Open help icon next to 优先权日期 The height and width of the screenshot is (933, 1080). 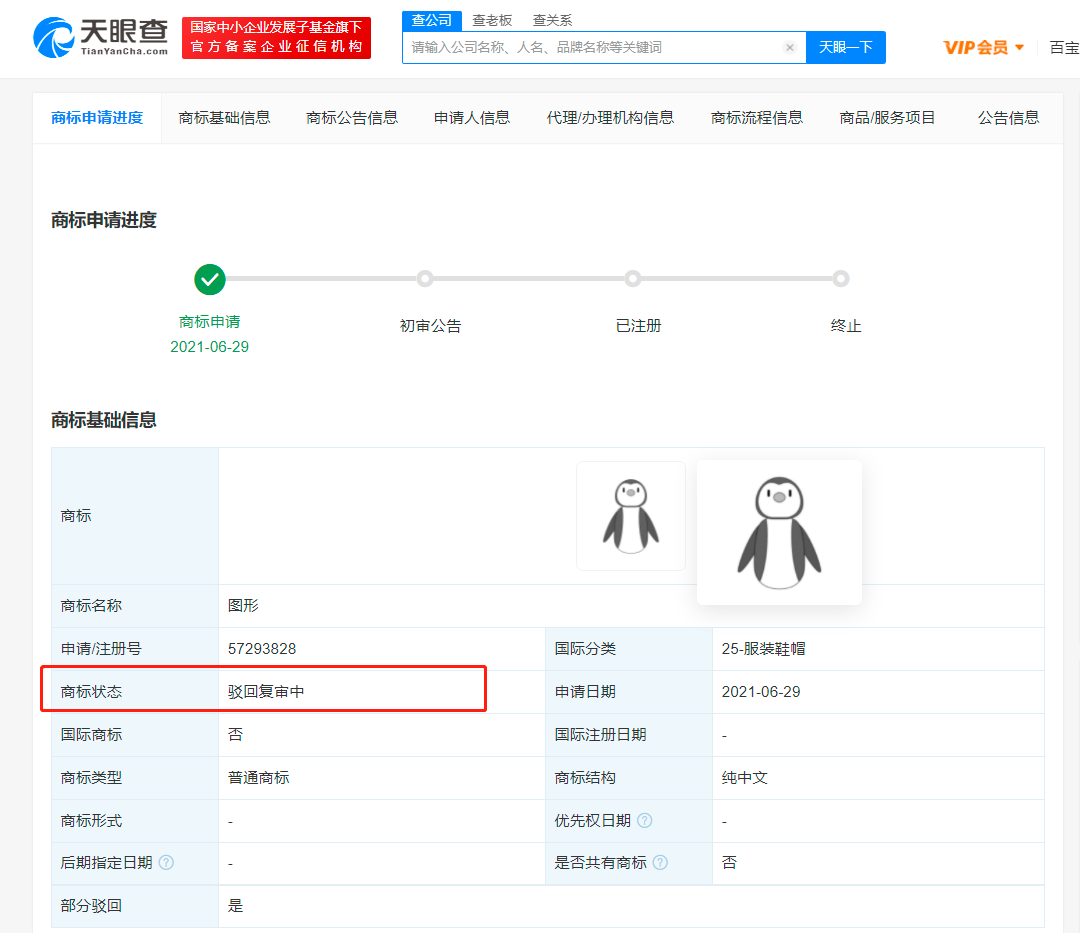645,820
